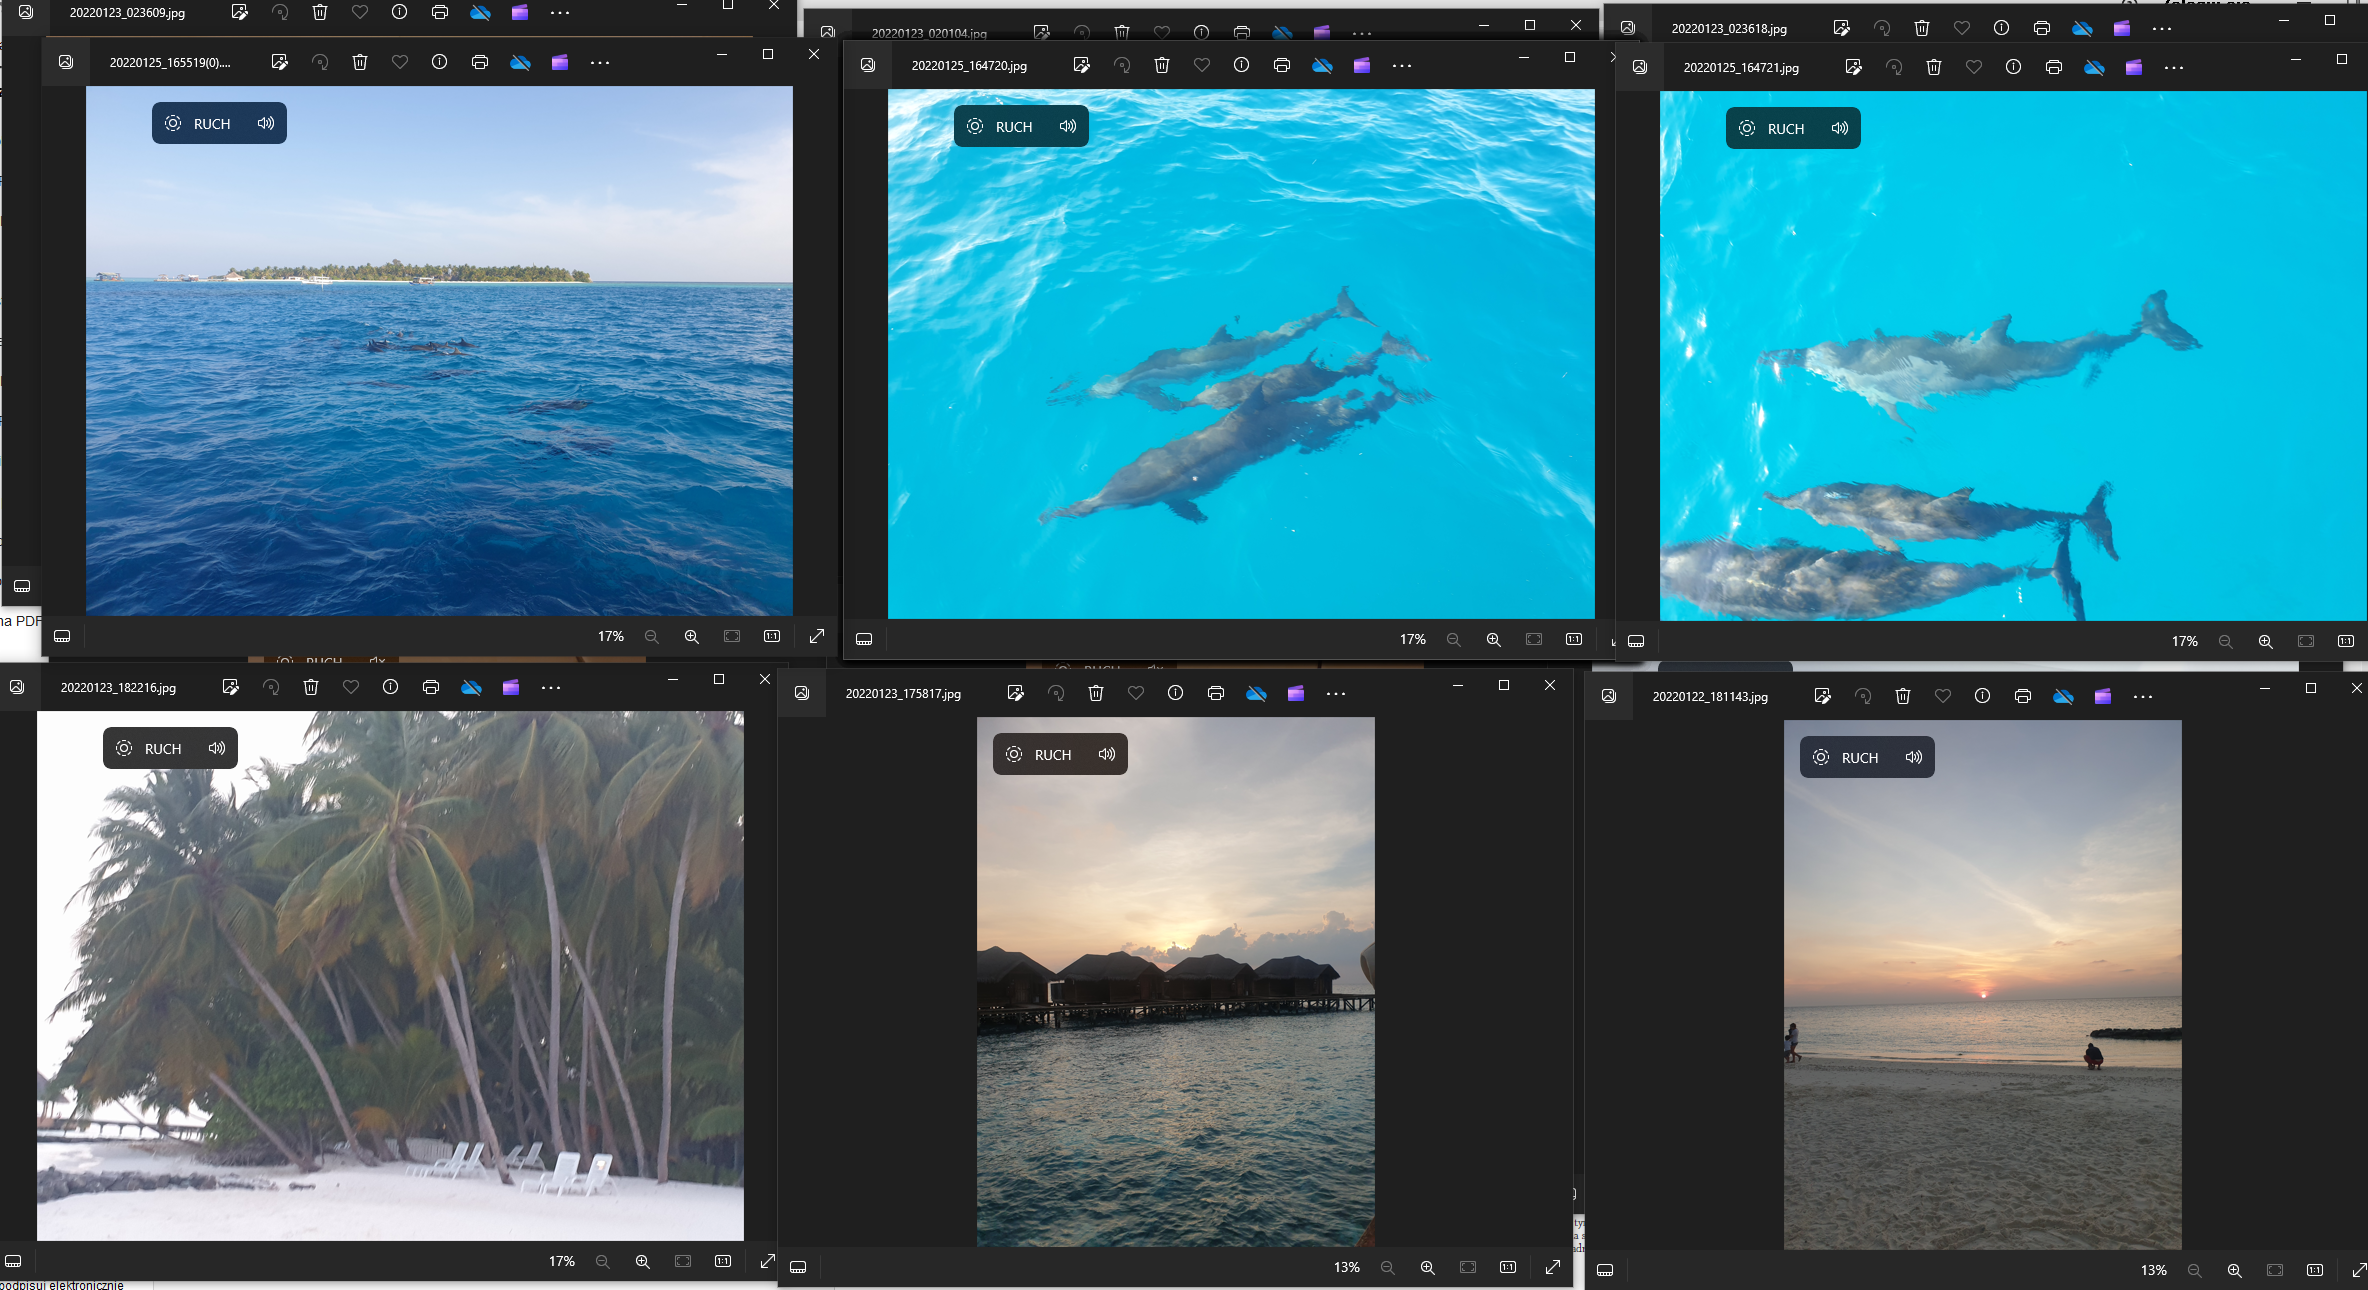This screenshot has height=1290, width=2368.
Task: Zoom in on 20220123_182216 photo
Action: 642,1261
